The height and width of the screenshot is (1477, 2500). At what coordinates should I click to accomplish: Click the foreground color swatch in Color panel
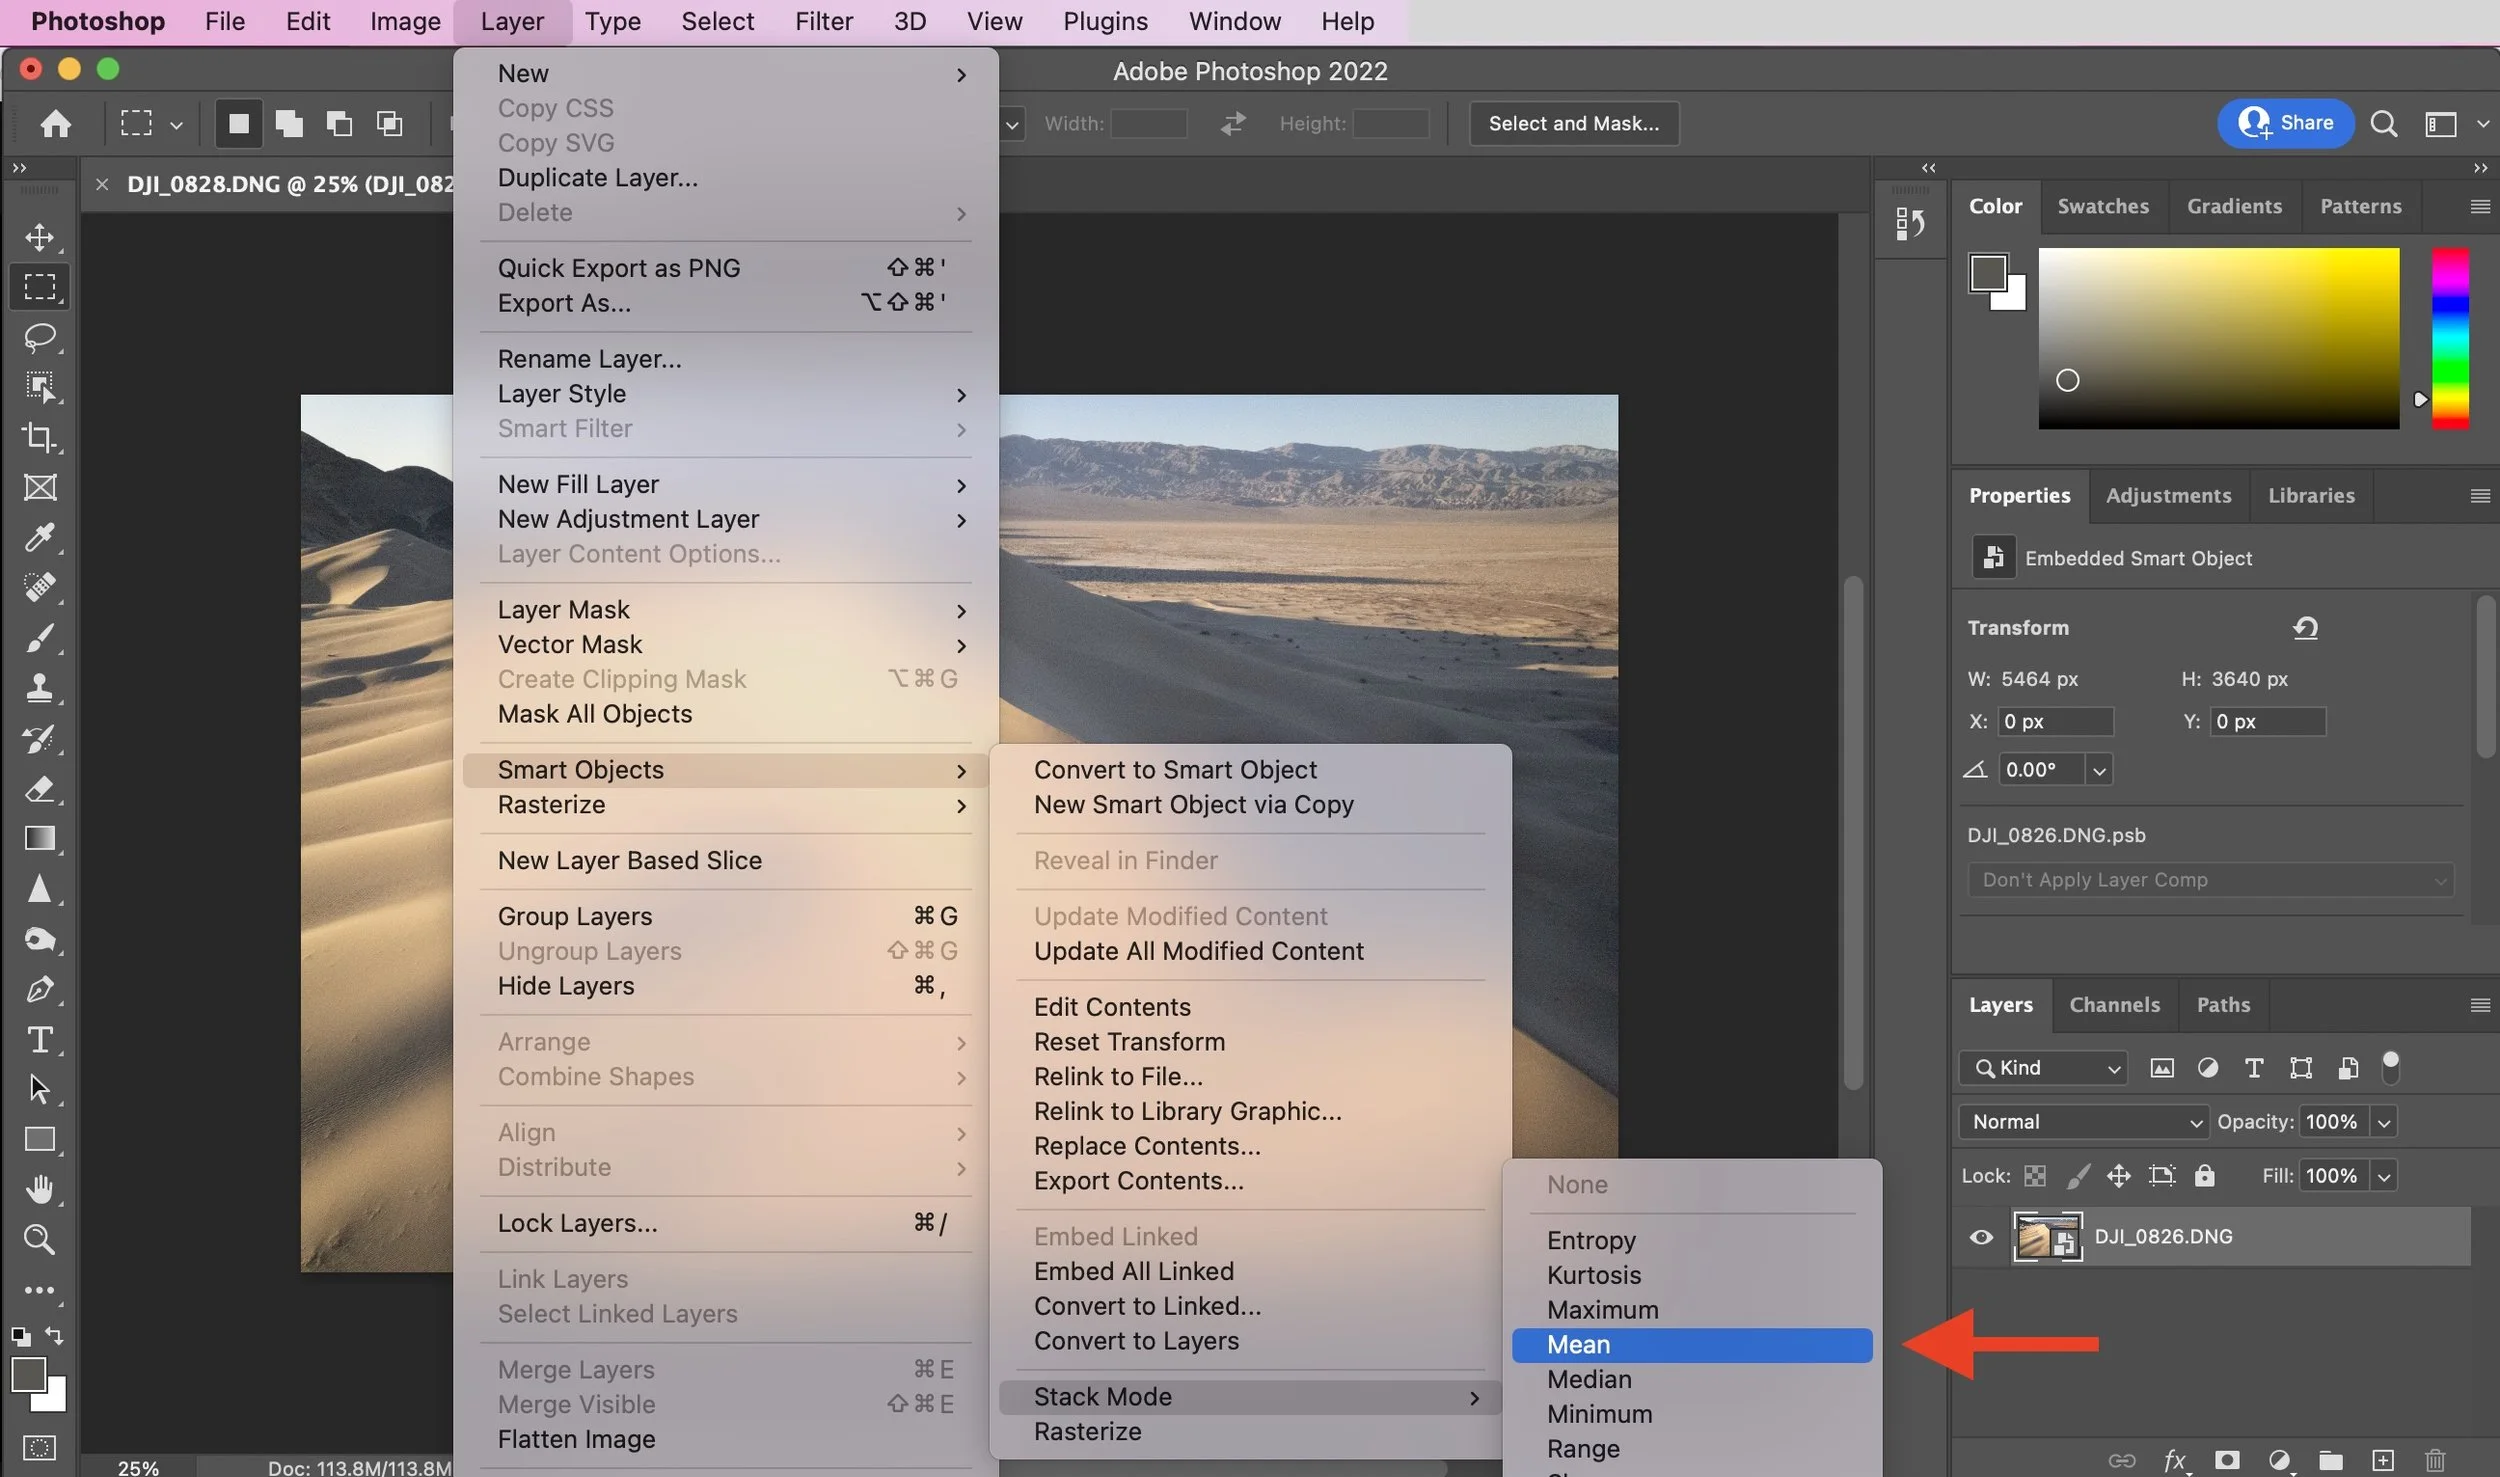click(x=1988, y=273)
